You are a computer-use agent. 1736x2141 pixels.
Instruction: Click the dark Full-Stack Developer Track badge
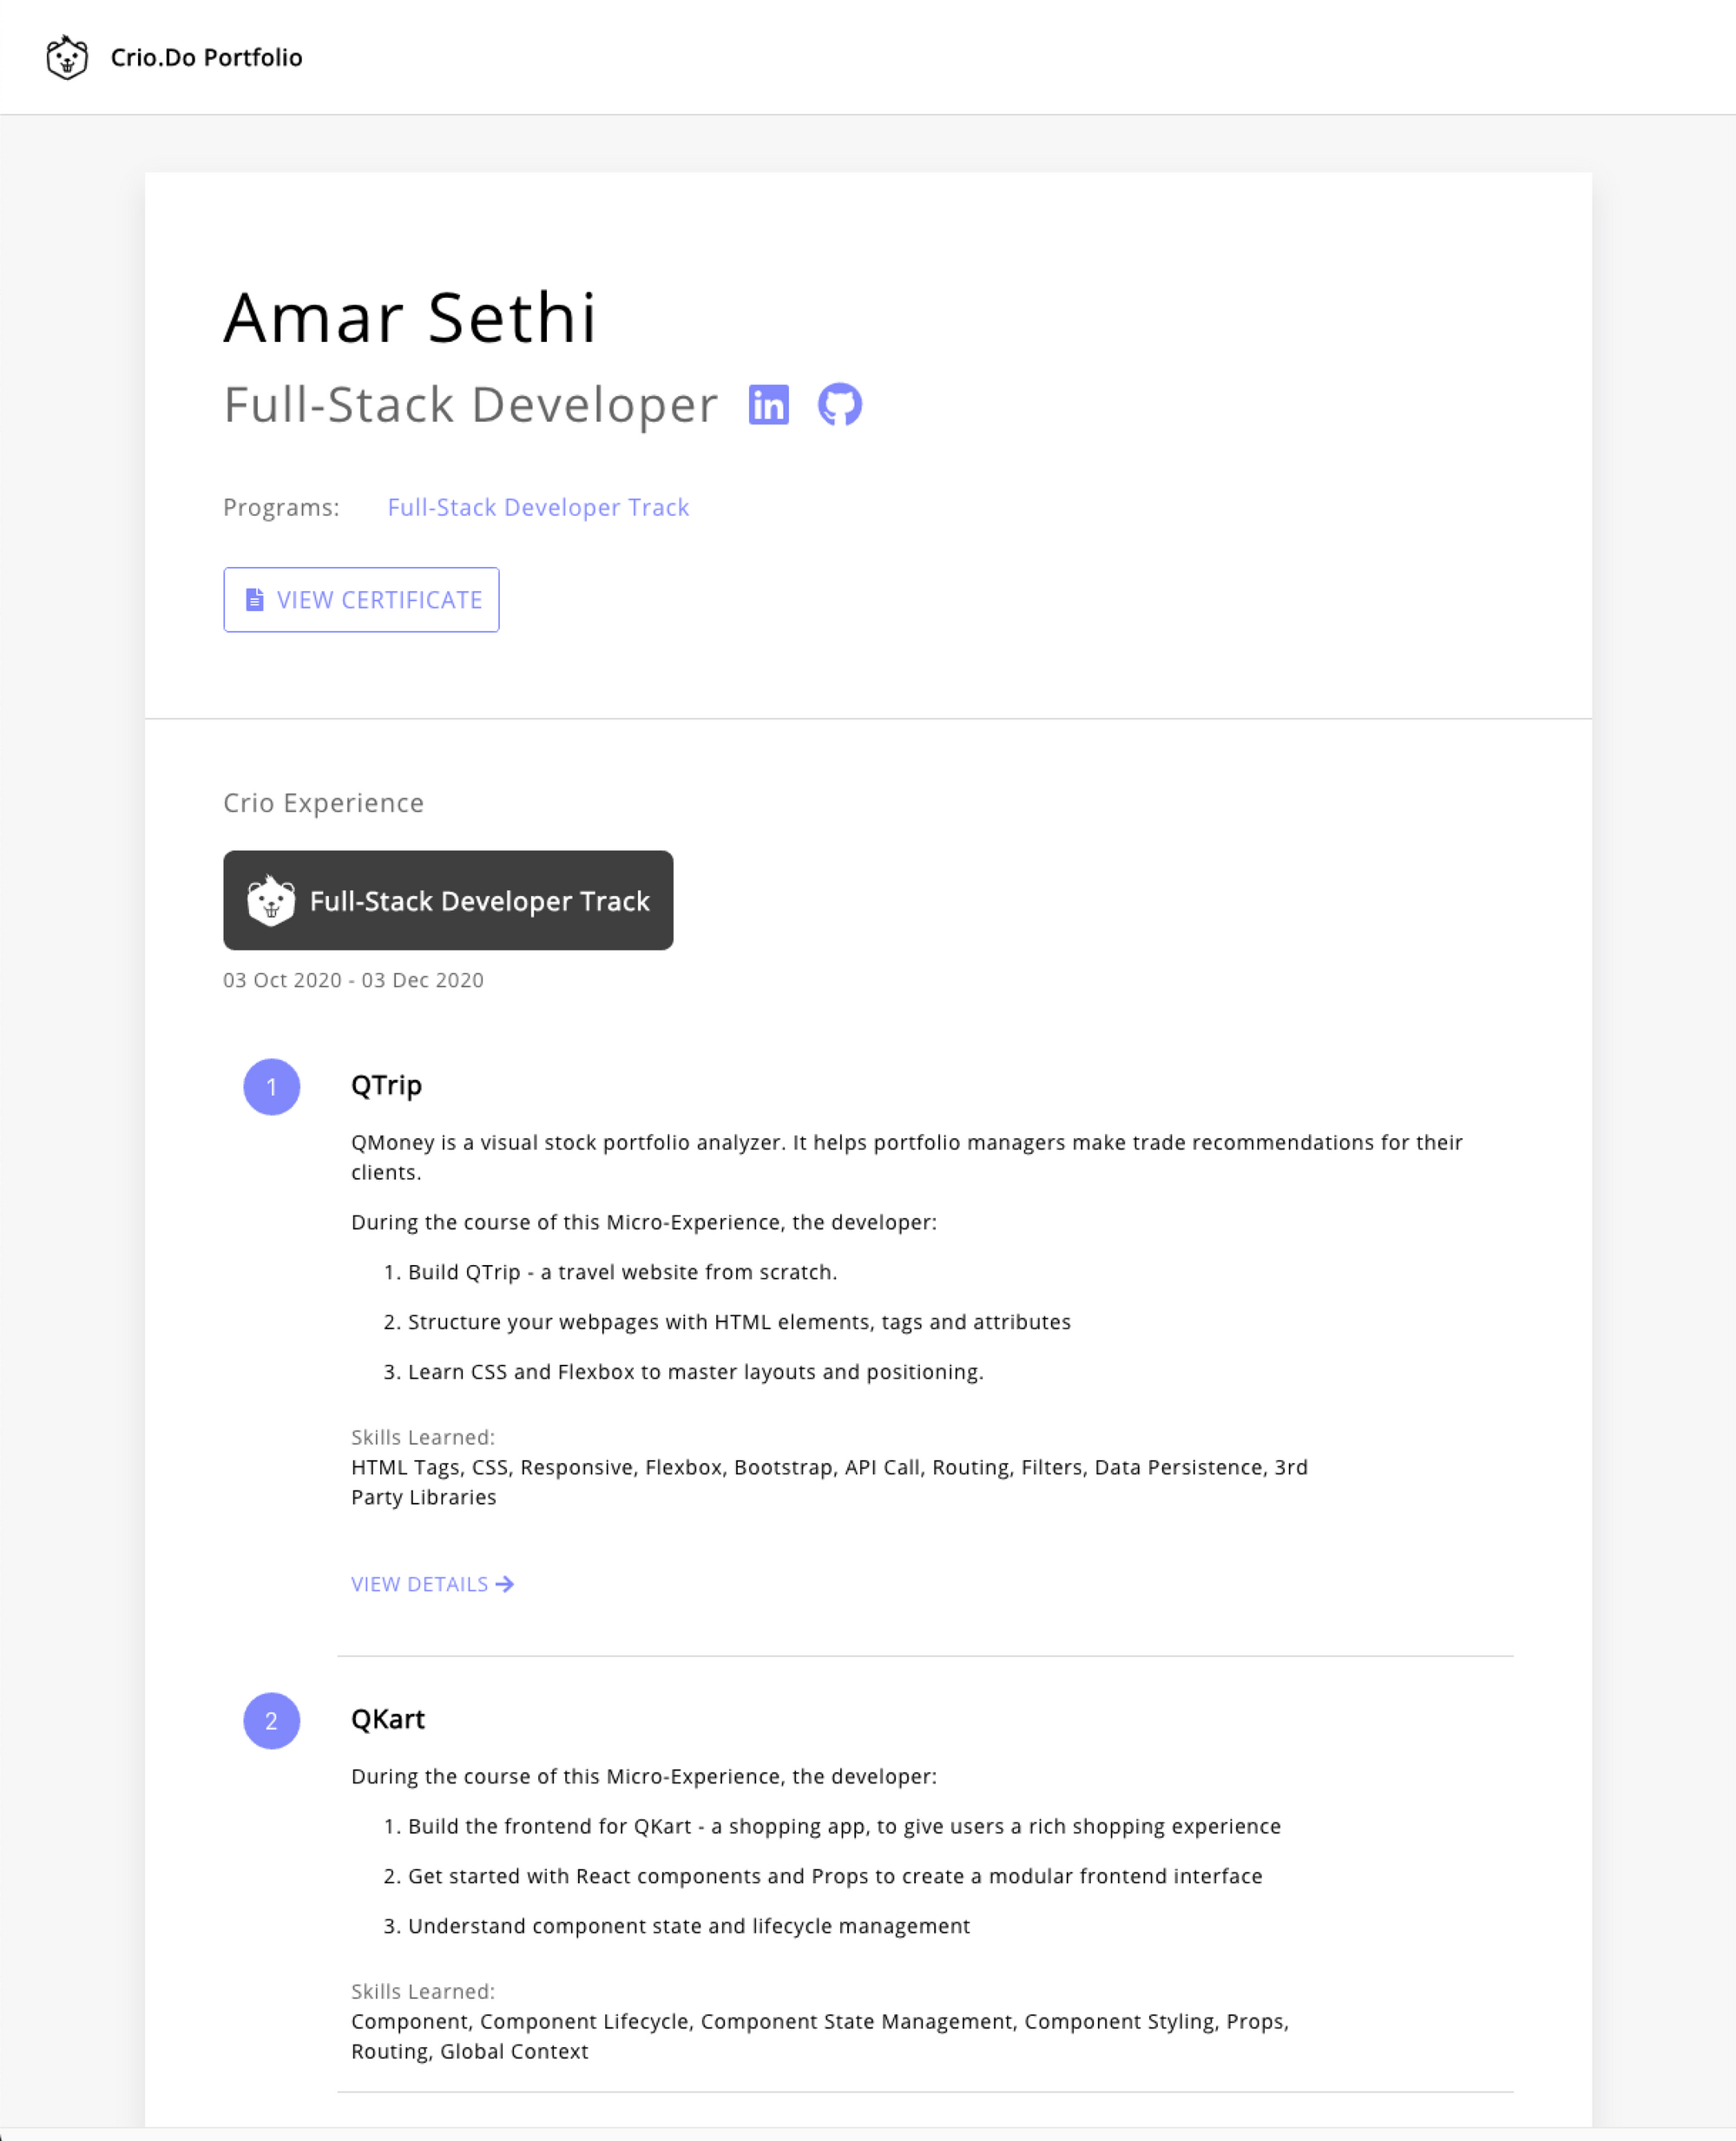click(x=448, y=900)
